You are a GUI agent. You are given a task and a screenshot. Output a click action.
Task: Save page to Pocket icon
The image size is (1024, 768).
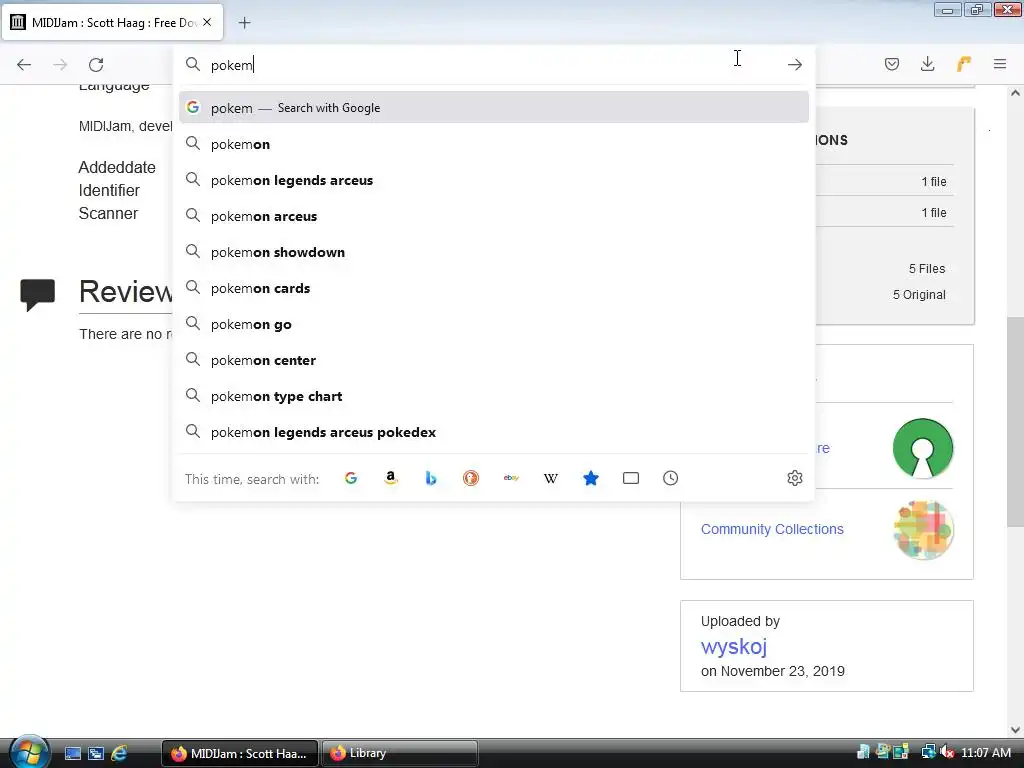[892, 64]
